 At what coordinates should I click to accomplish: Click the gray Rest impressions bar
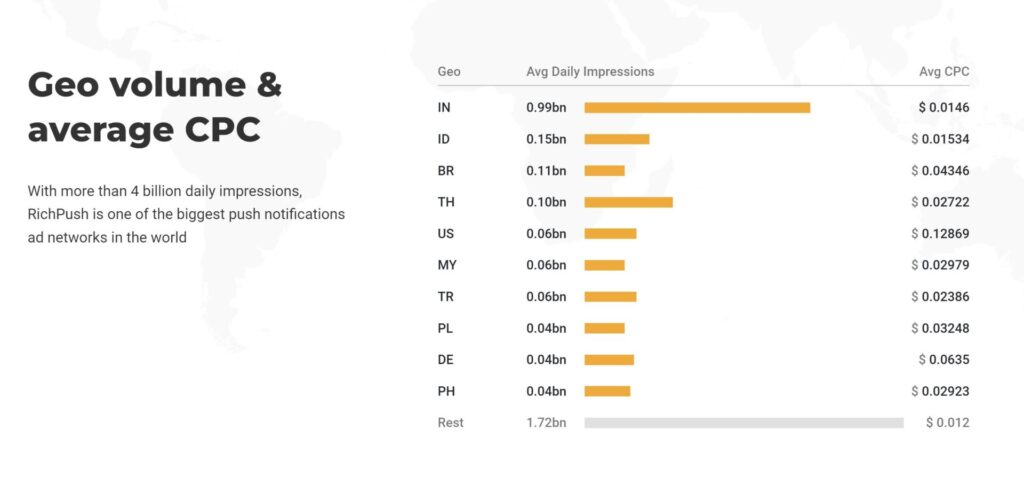pyautogui.click(x=744, y=423)
